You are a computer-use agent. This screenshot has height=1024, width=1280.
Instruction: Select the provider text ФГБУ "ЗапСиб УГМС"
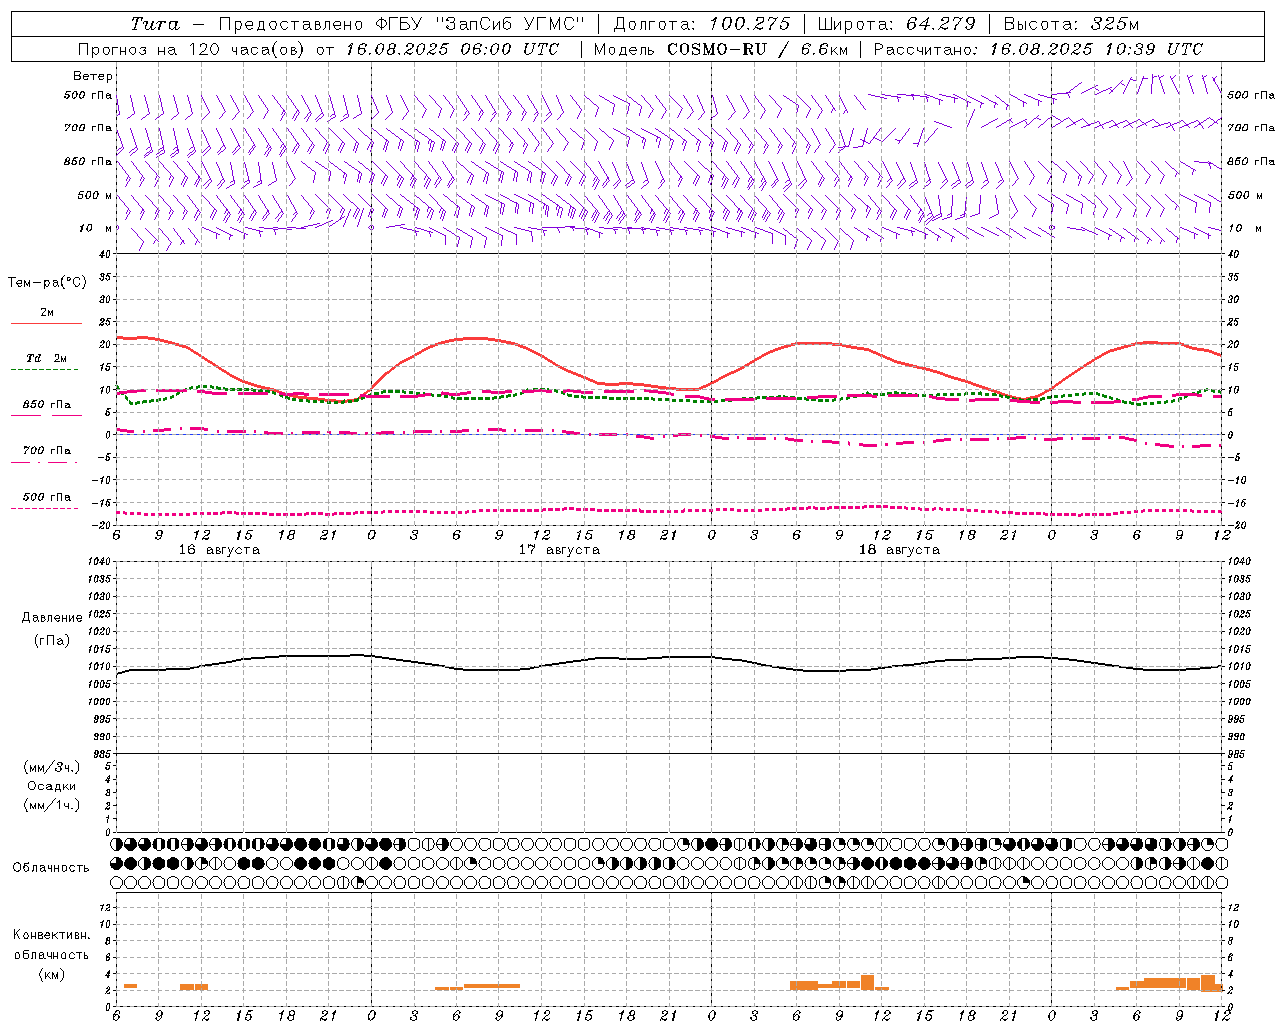tap(478, 23)
